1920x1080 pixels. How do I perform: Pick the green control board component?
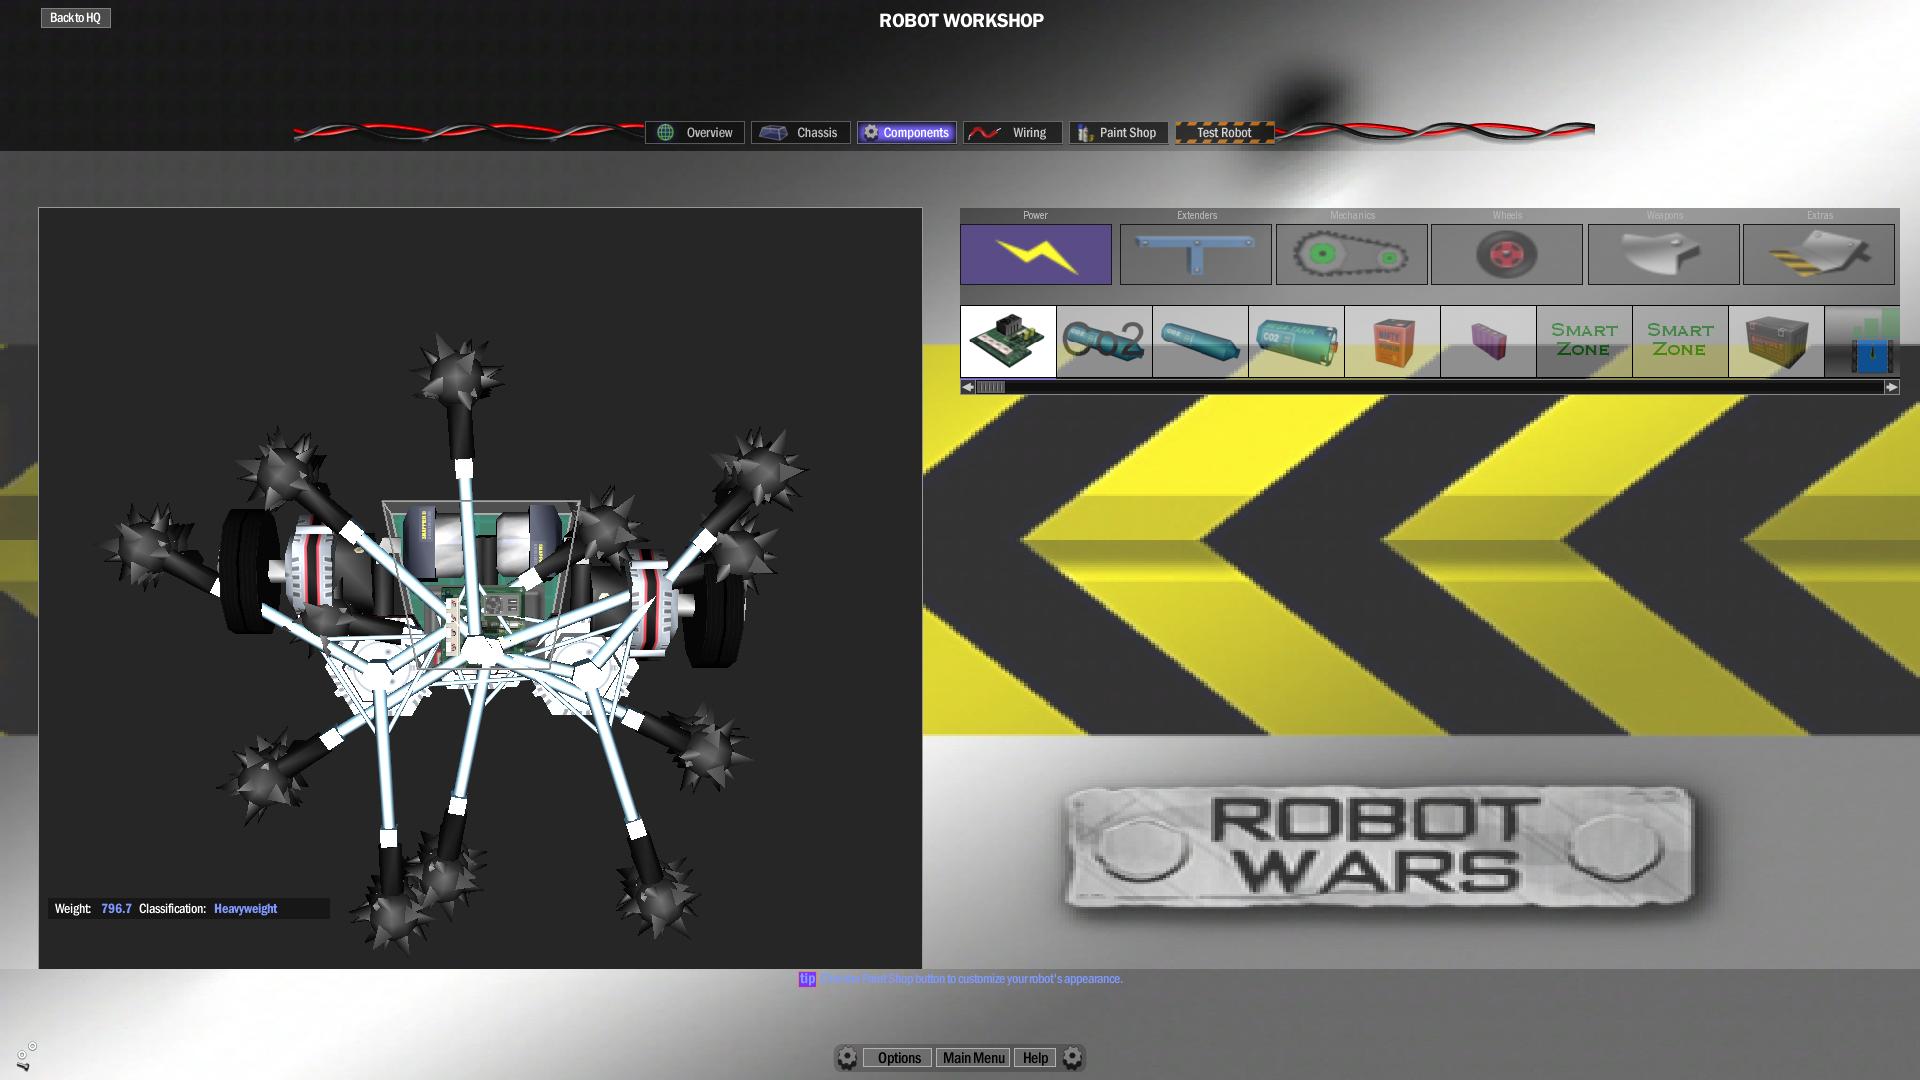coord(1008,342)
